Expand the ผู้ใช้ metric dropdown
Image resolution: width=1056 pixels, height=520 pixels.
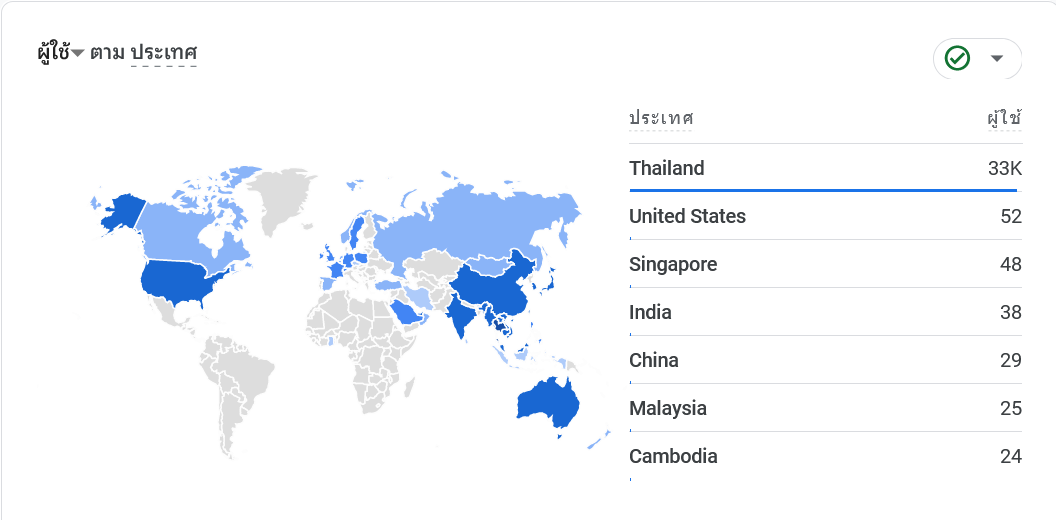pyautogui.click(x=61, y=53)
